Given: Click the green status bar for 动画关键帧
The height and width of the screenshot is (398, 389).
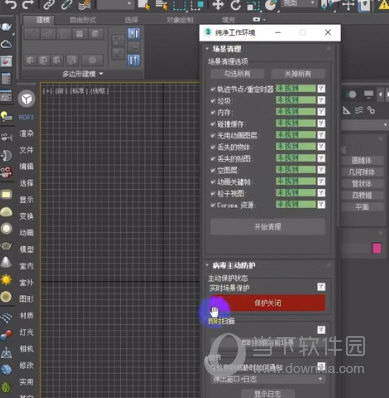Looking at the screenshot, I should tap(296, 181).
